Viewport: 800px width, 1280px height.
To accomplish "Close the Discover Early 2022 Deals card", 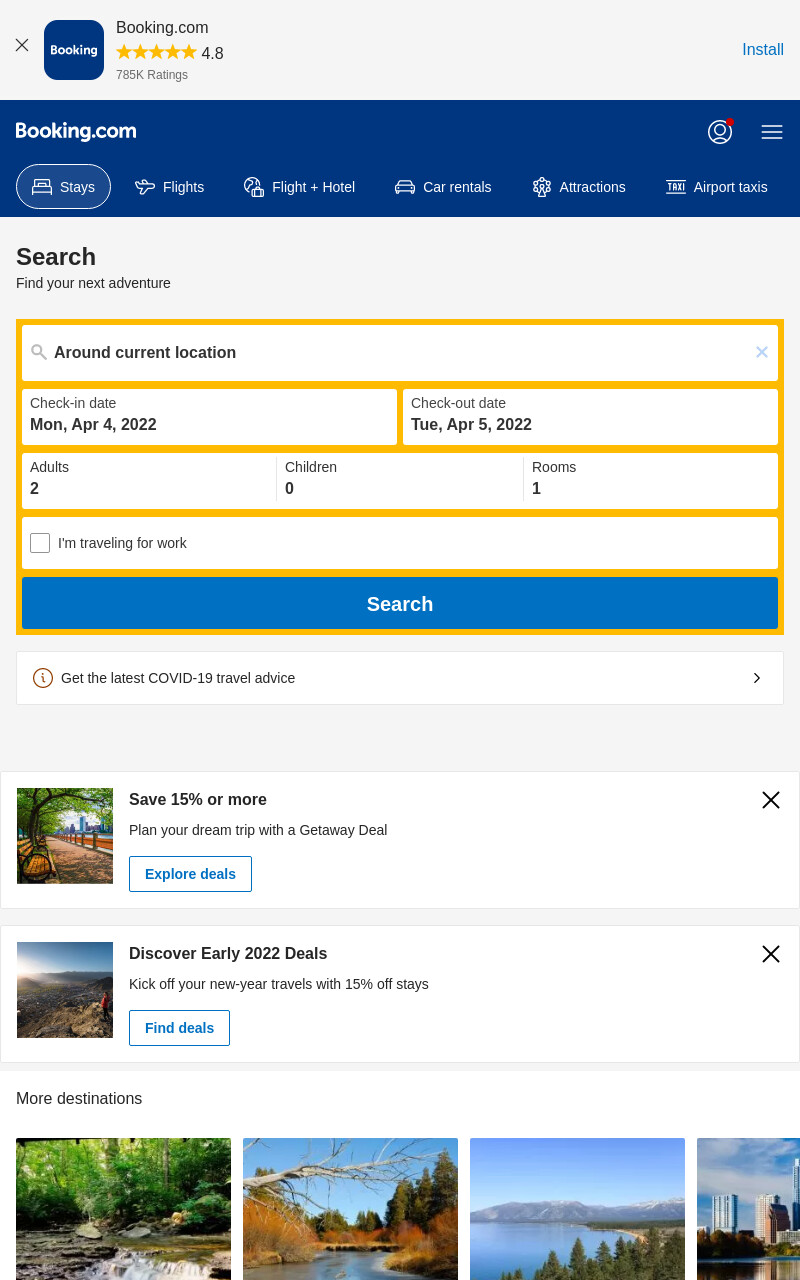I will point(771,954).
